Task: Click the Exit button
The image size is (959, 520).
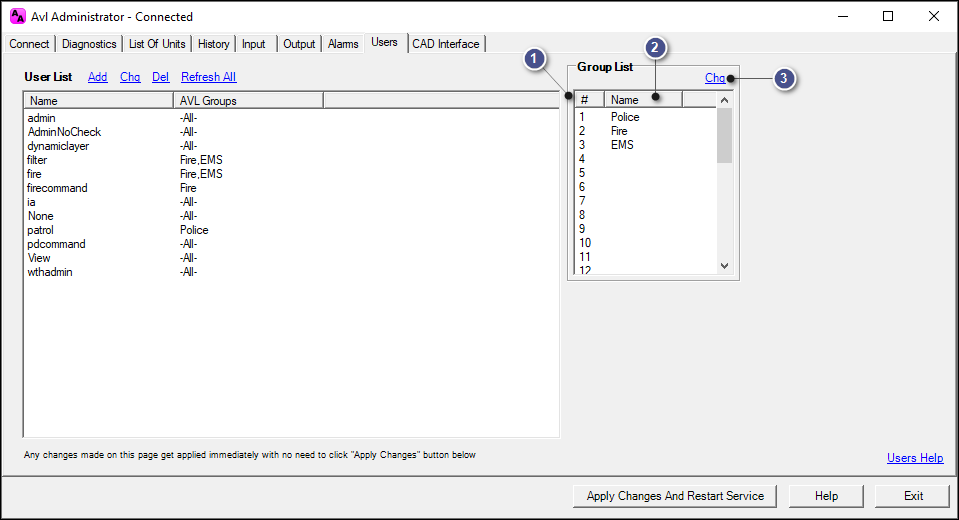Action: pyautogui.click(x=913, y=496)
